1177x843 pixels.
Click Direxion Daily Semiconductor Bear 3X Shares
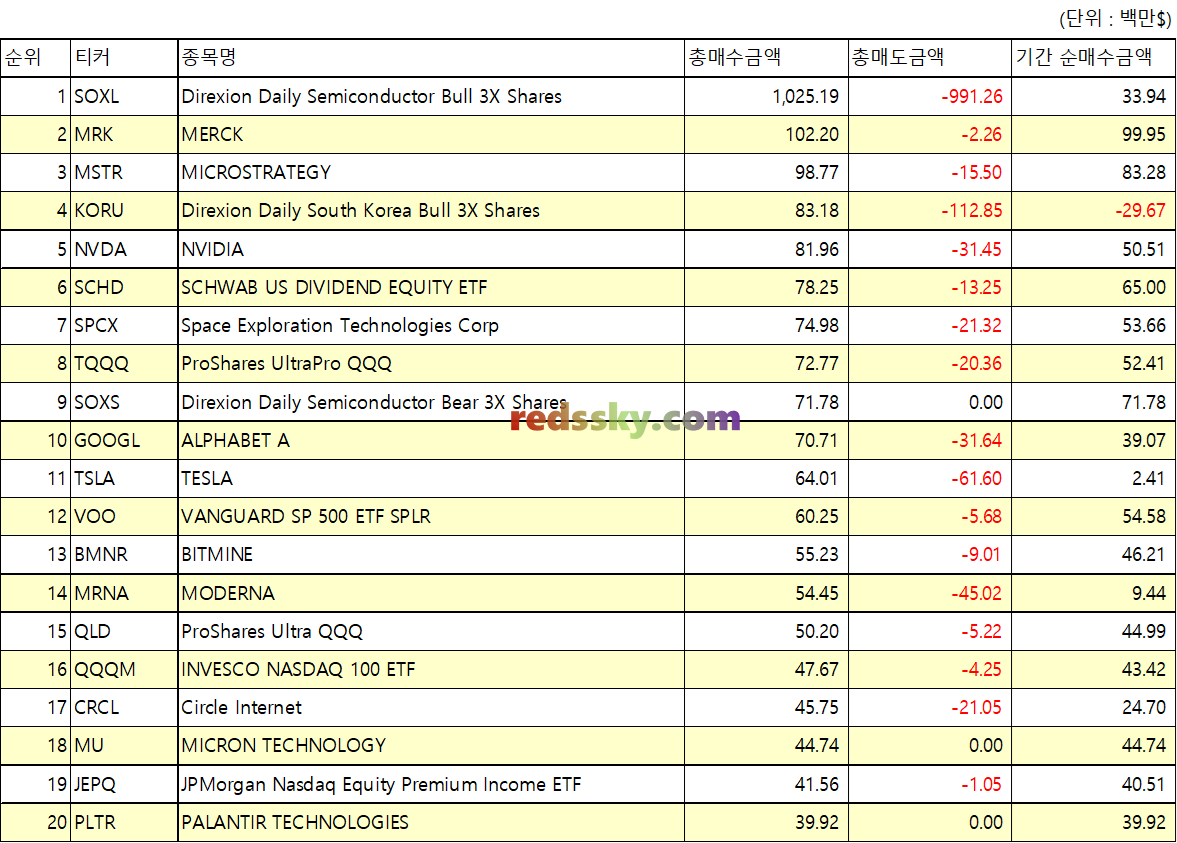click(374, 402)
